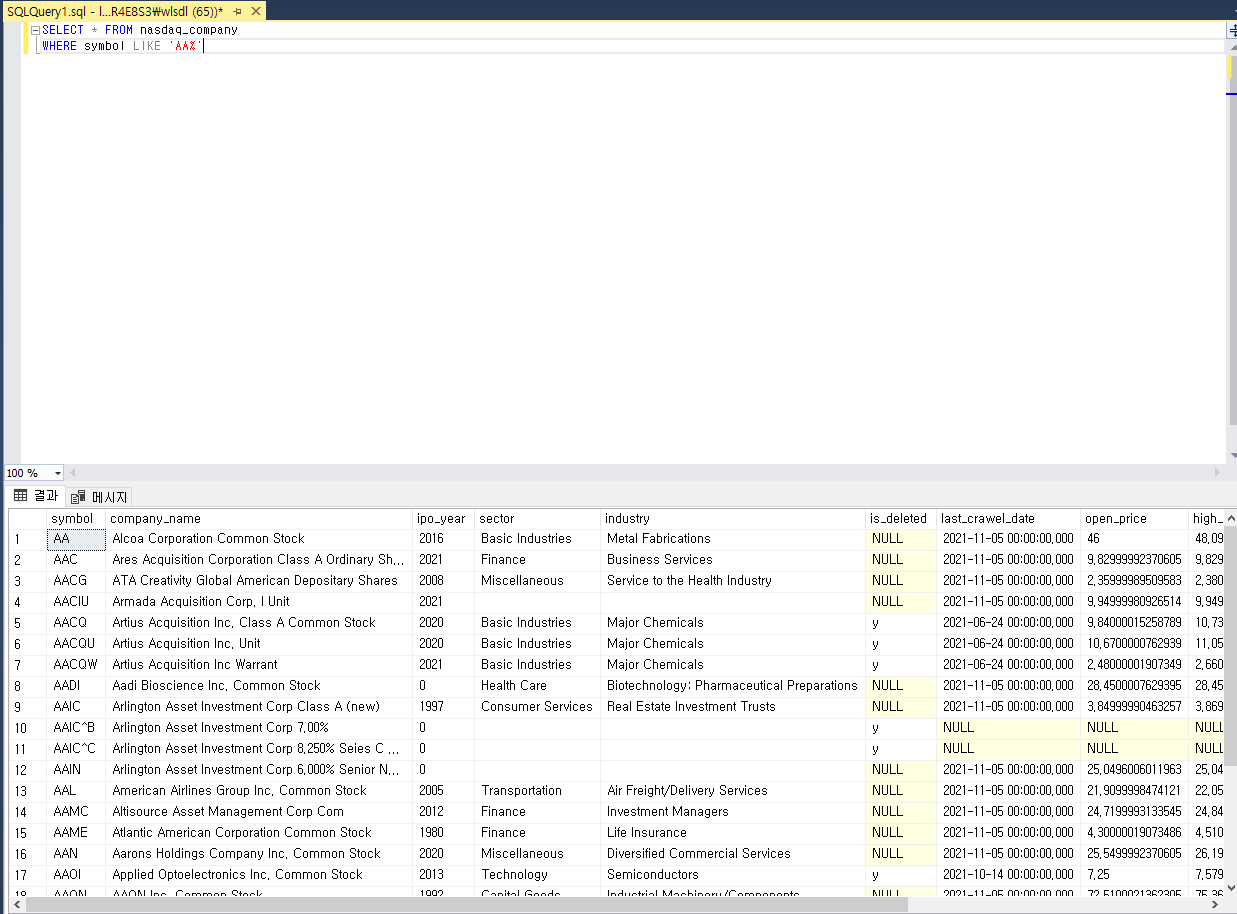This screenshot has height=914, width=1237.
Task: Click the nasdaq_company table name in query
Action: (x=188, y=30)
